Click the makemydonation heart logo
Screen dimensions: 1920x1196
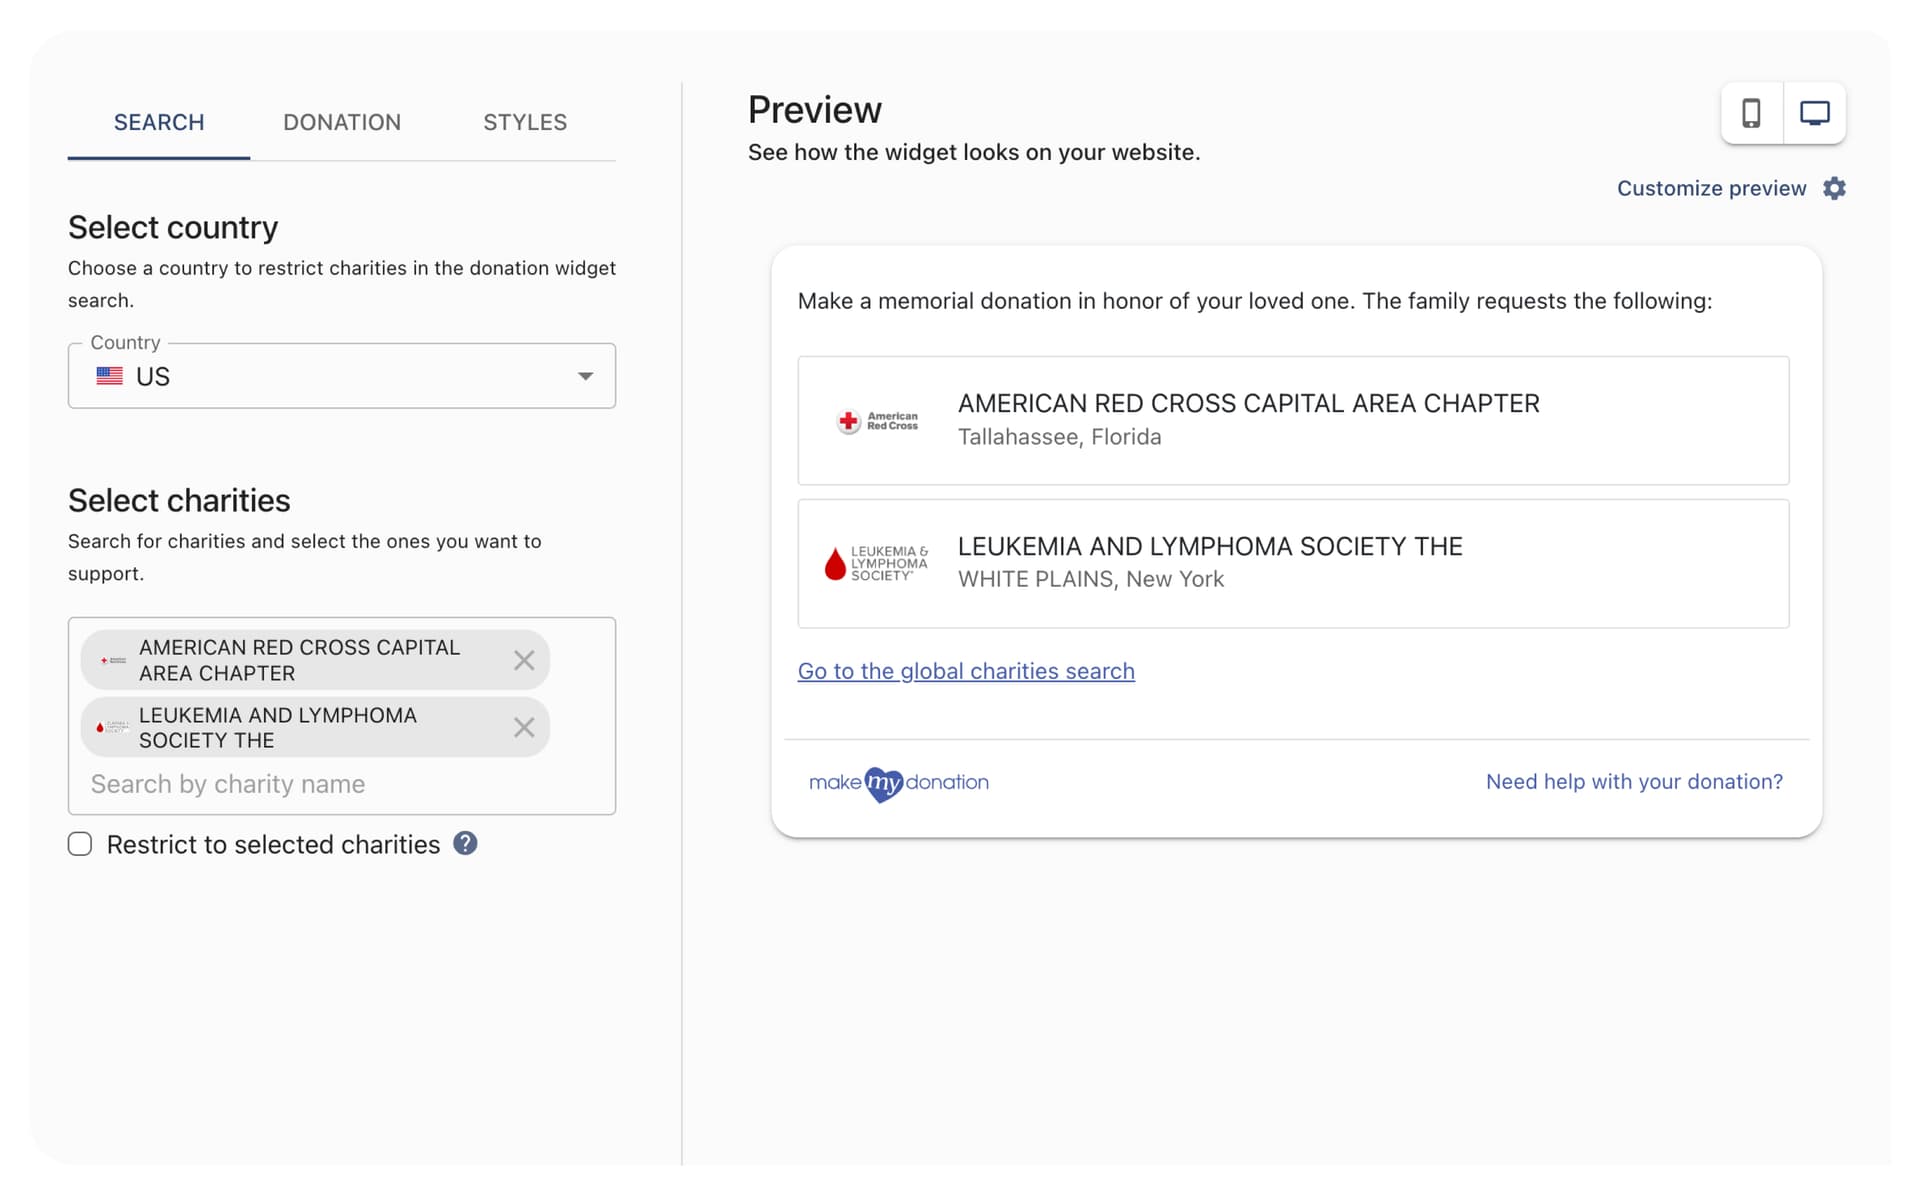click(x=882, y=782)
